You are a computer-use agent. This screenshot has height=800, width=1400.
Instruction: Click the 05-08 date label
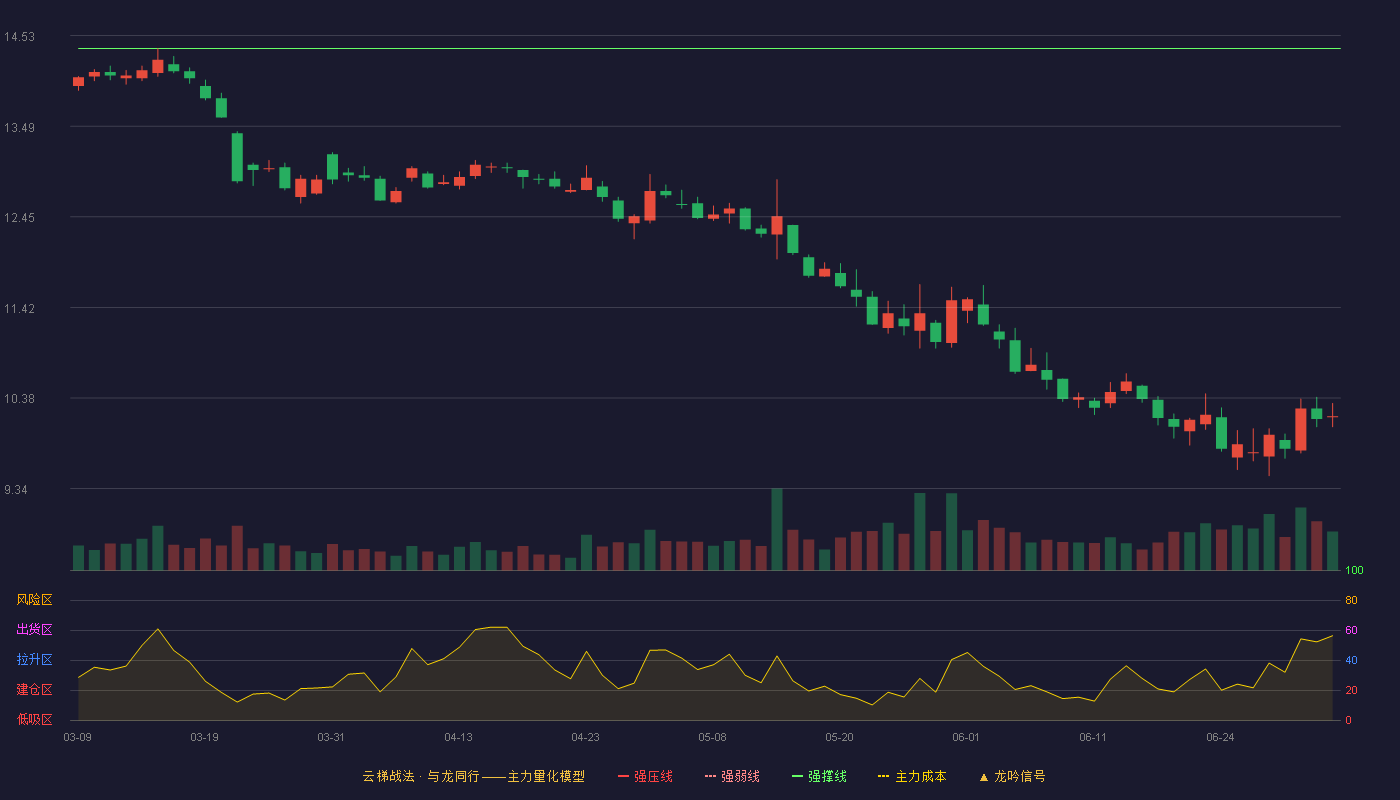pyautogui.click(x=712, y=737)
